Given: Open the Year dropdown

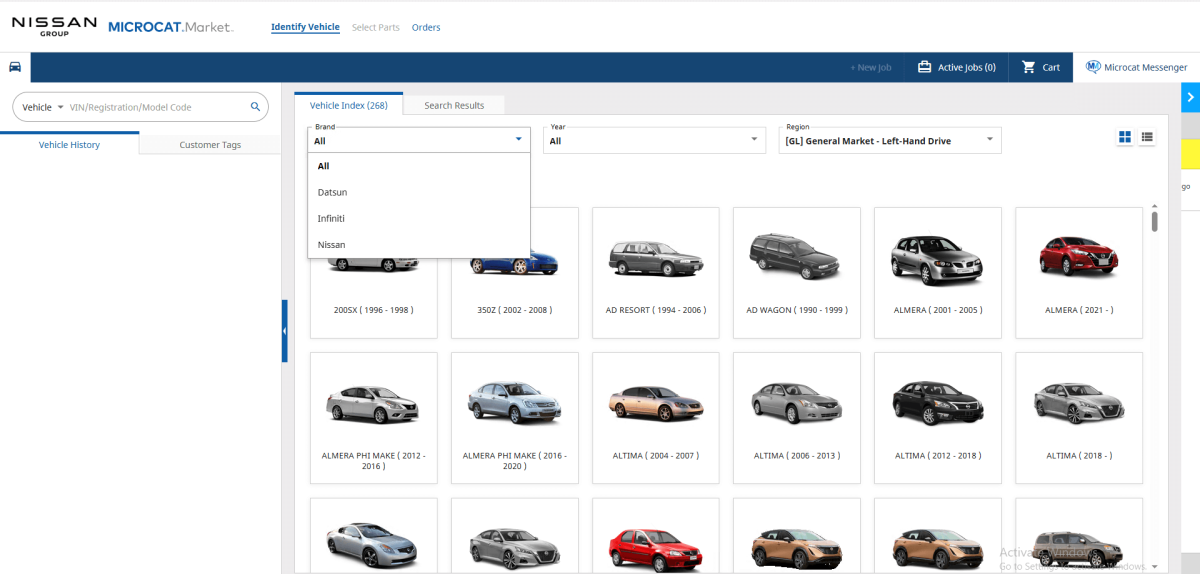Looking at the screenshot, I should tap(655, 140).
